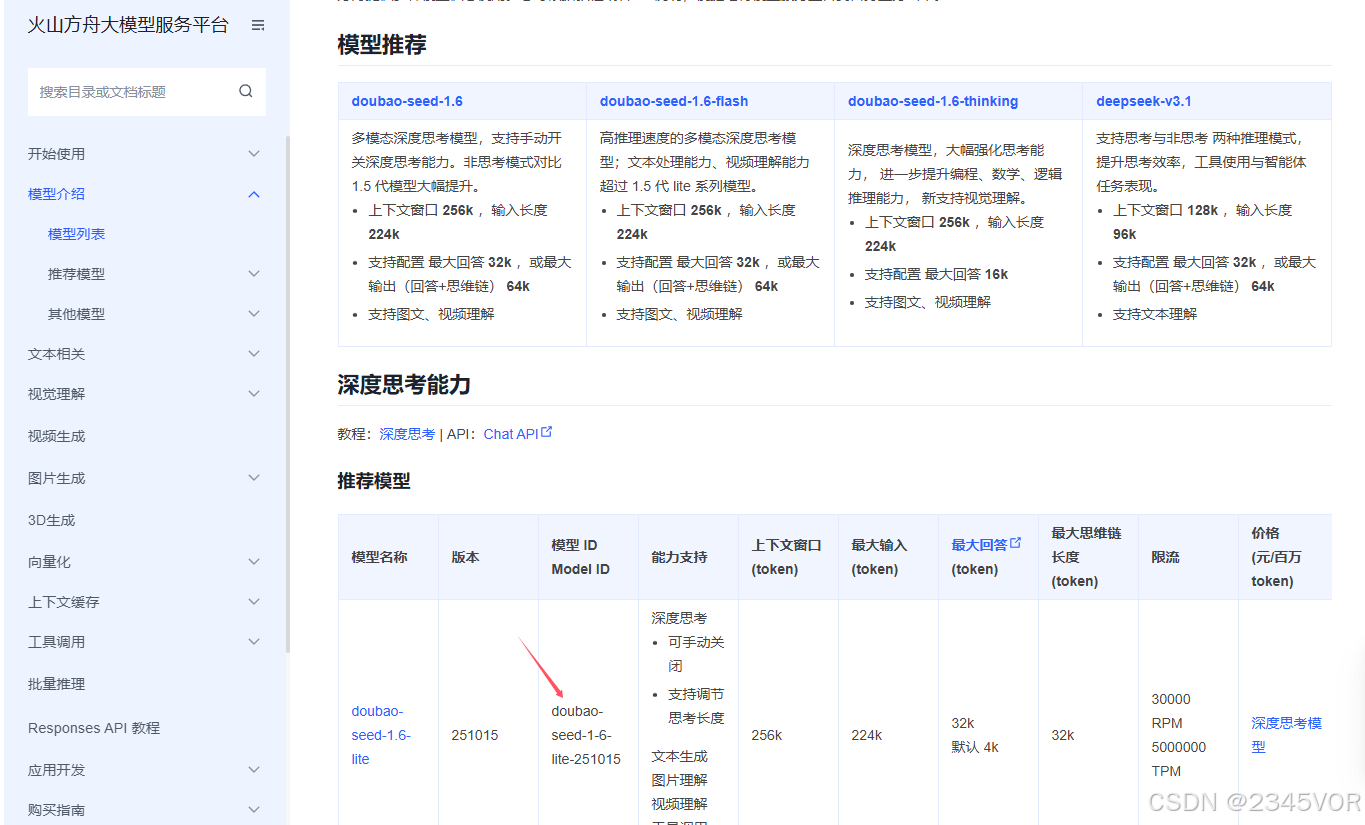The height and width of the screenshot is (825, 1365).
Task: Expand the 工具调用 section chevron
Action: click(254, 642)
